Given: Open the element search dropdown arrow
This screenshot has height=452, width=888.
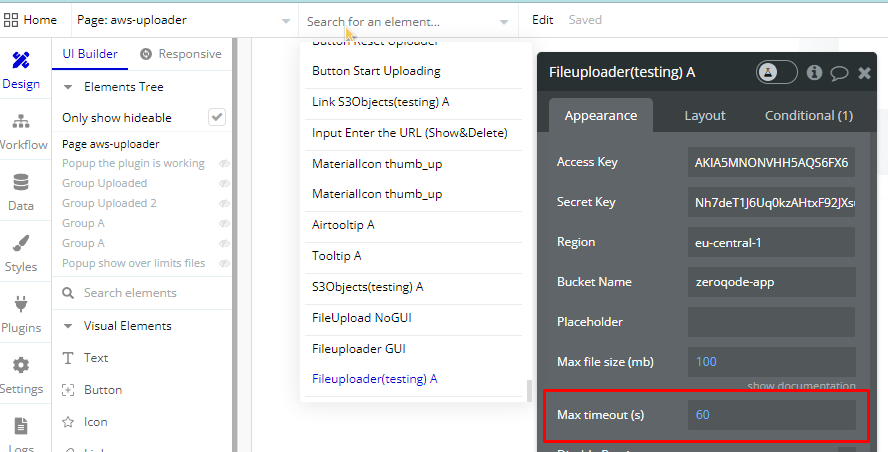Looking at the screenshot, I should 503,22.
